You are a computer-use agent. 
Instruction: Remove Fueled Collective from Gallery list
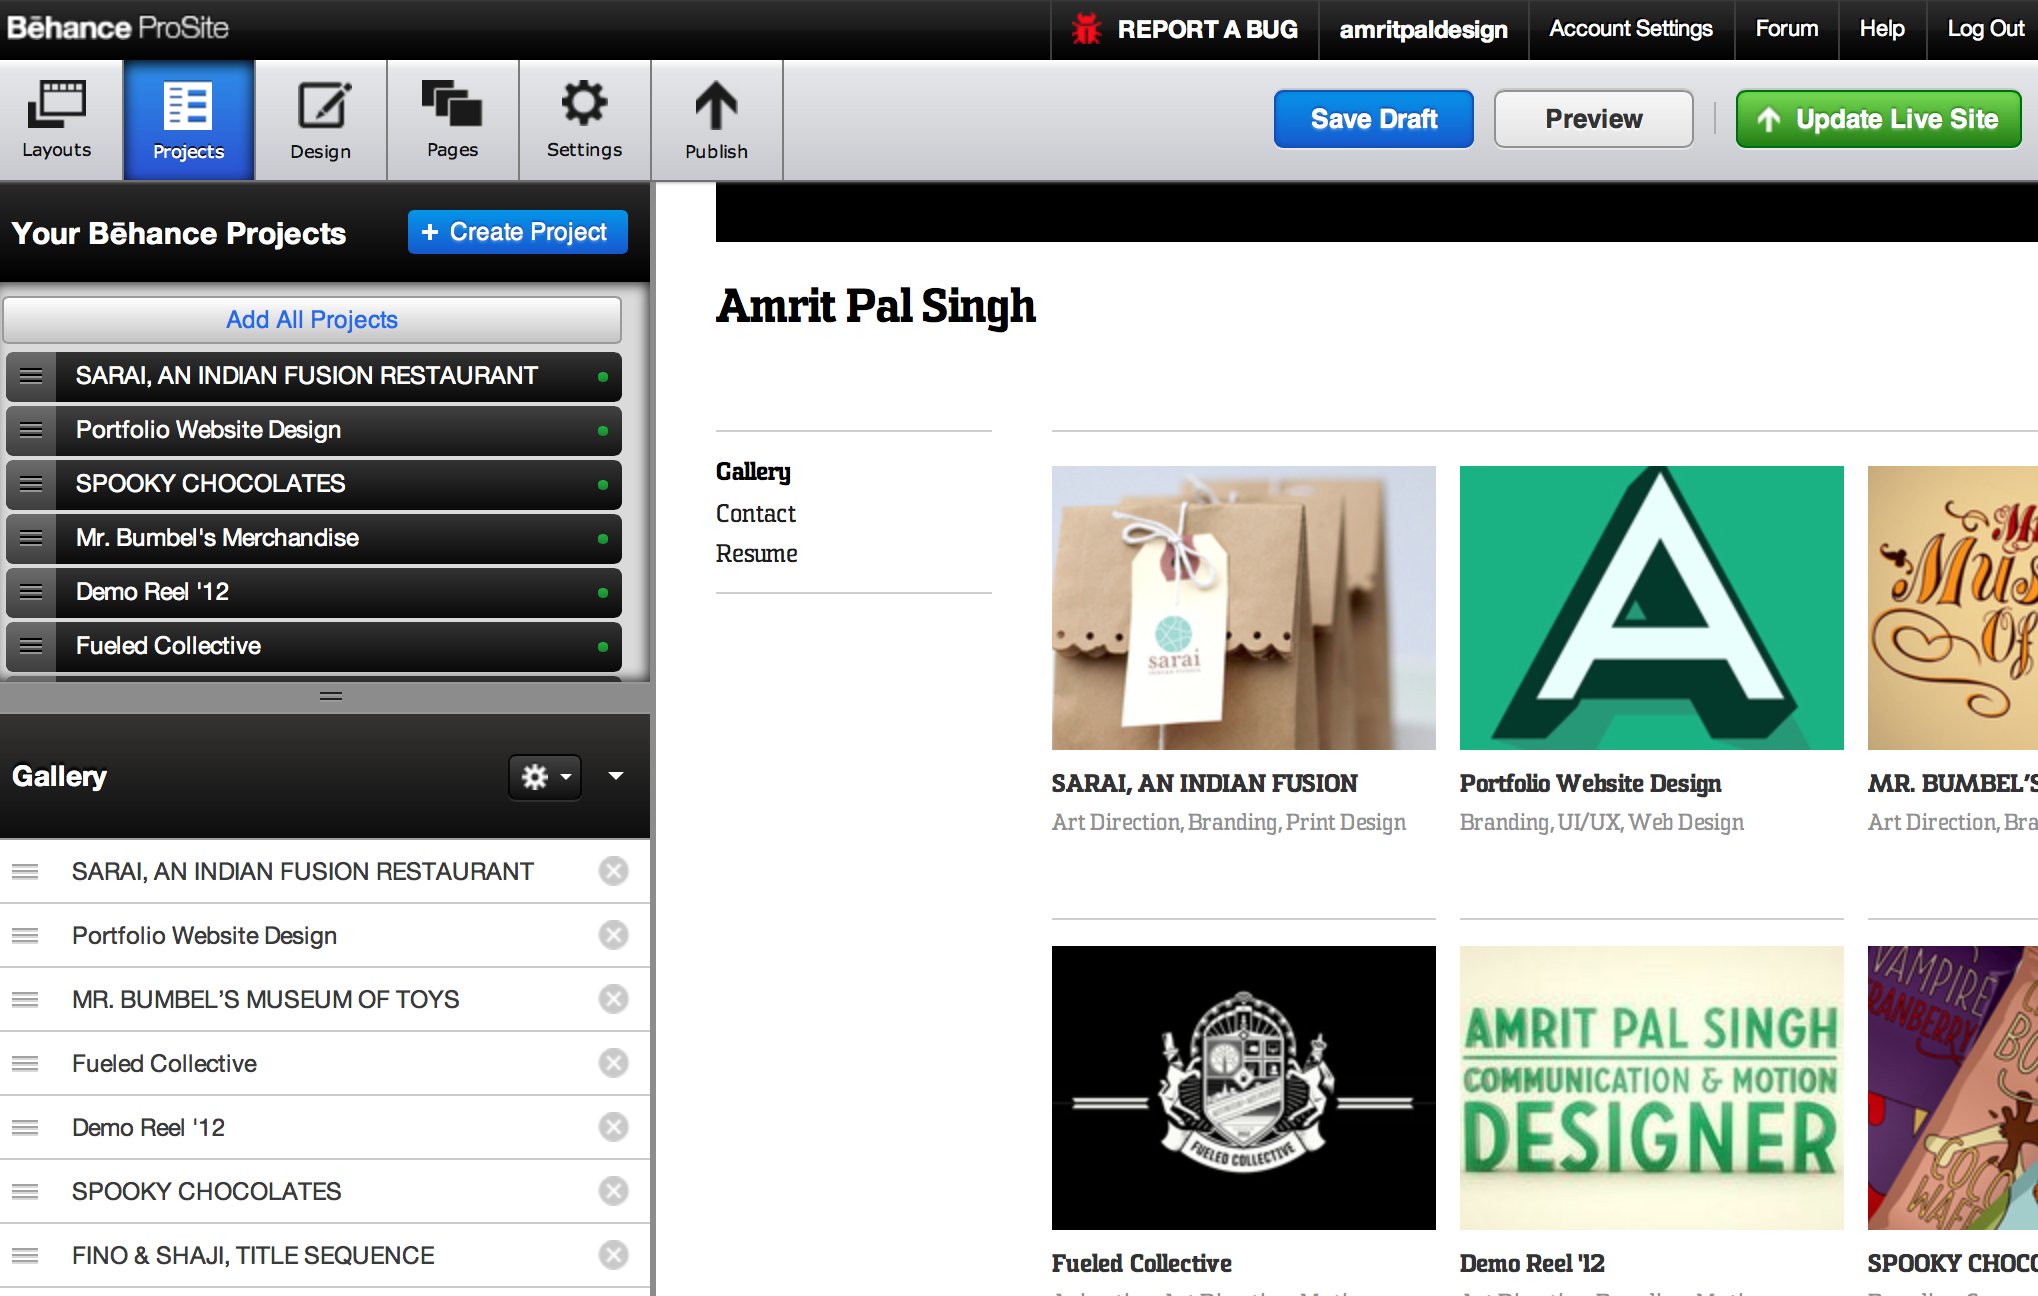613,1063
